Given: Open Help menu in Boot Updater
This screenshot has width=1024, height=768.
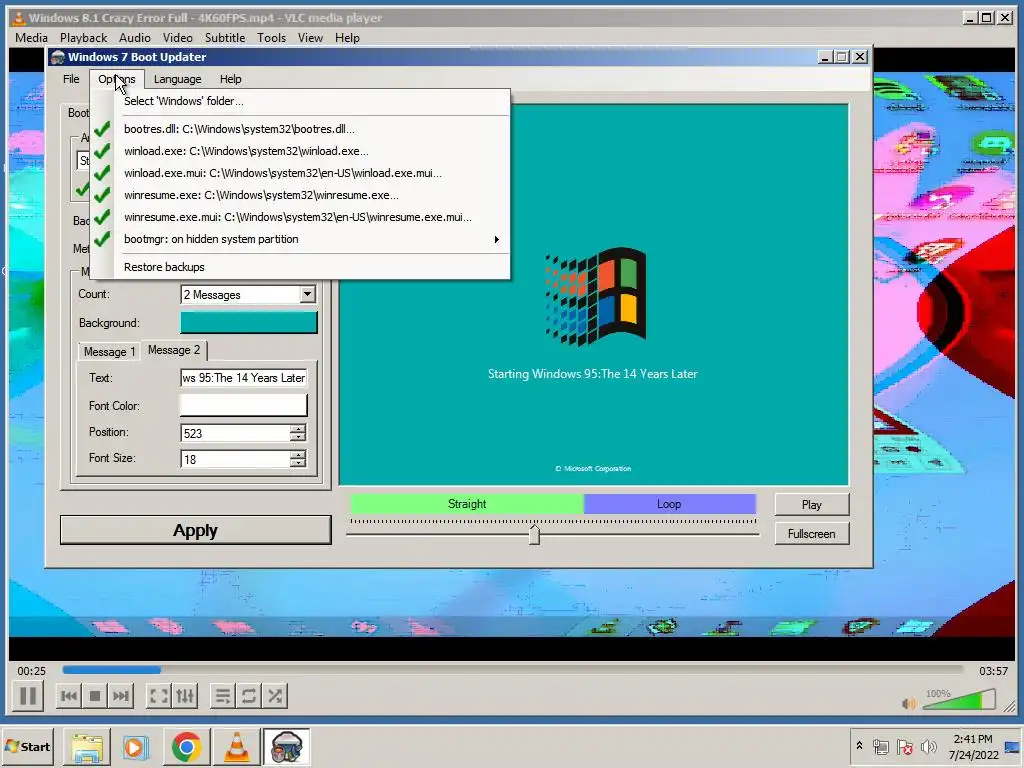Looking at the screenshot, I should click(x=231, y=79).
